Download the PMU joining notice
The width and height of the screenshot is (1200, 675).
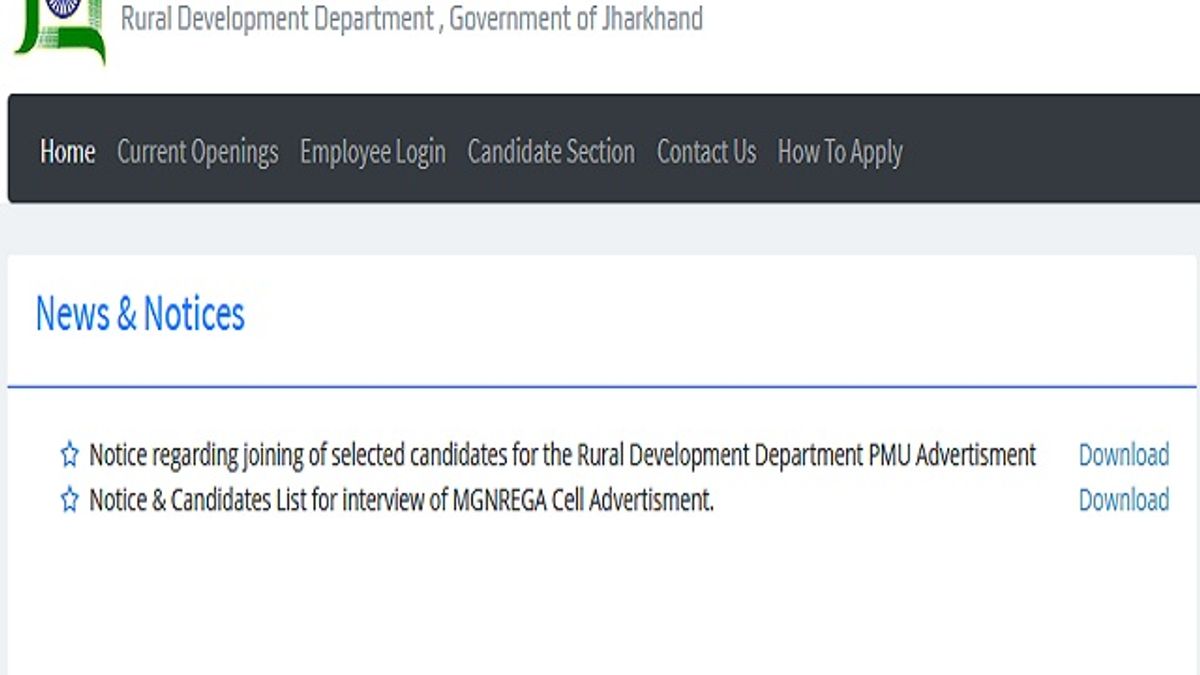pyautogui.click(x=1124, y=455)
